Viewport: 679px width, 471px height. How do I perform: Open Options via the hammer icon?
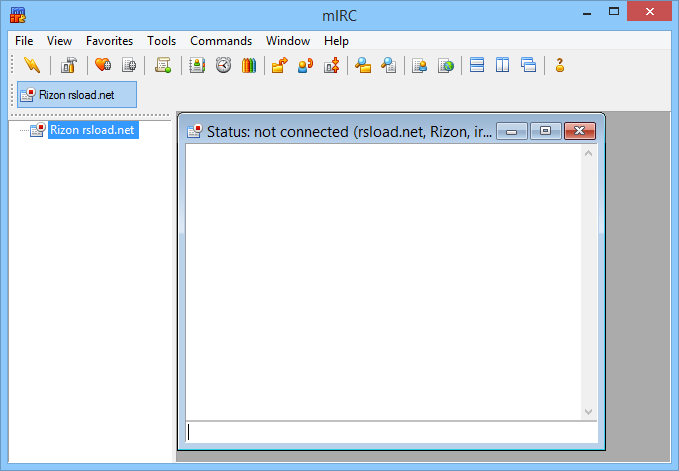coord(69,66)
